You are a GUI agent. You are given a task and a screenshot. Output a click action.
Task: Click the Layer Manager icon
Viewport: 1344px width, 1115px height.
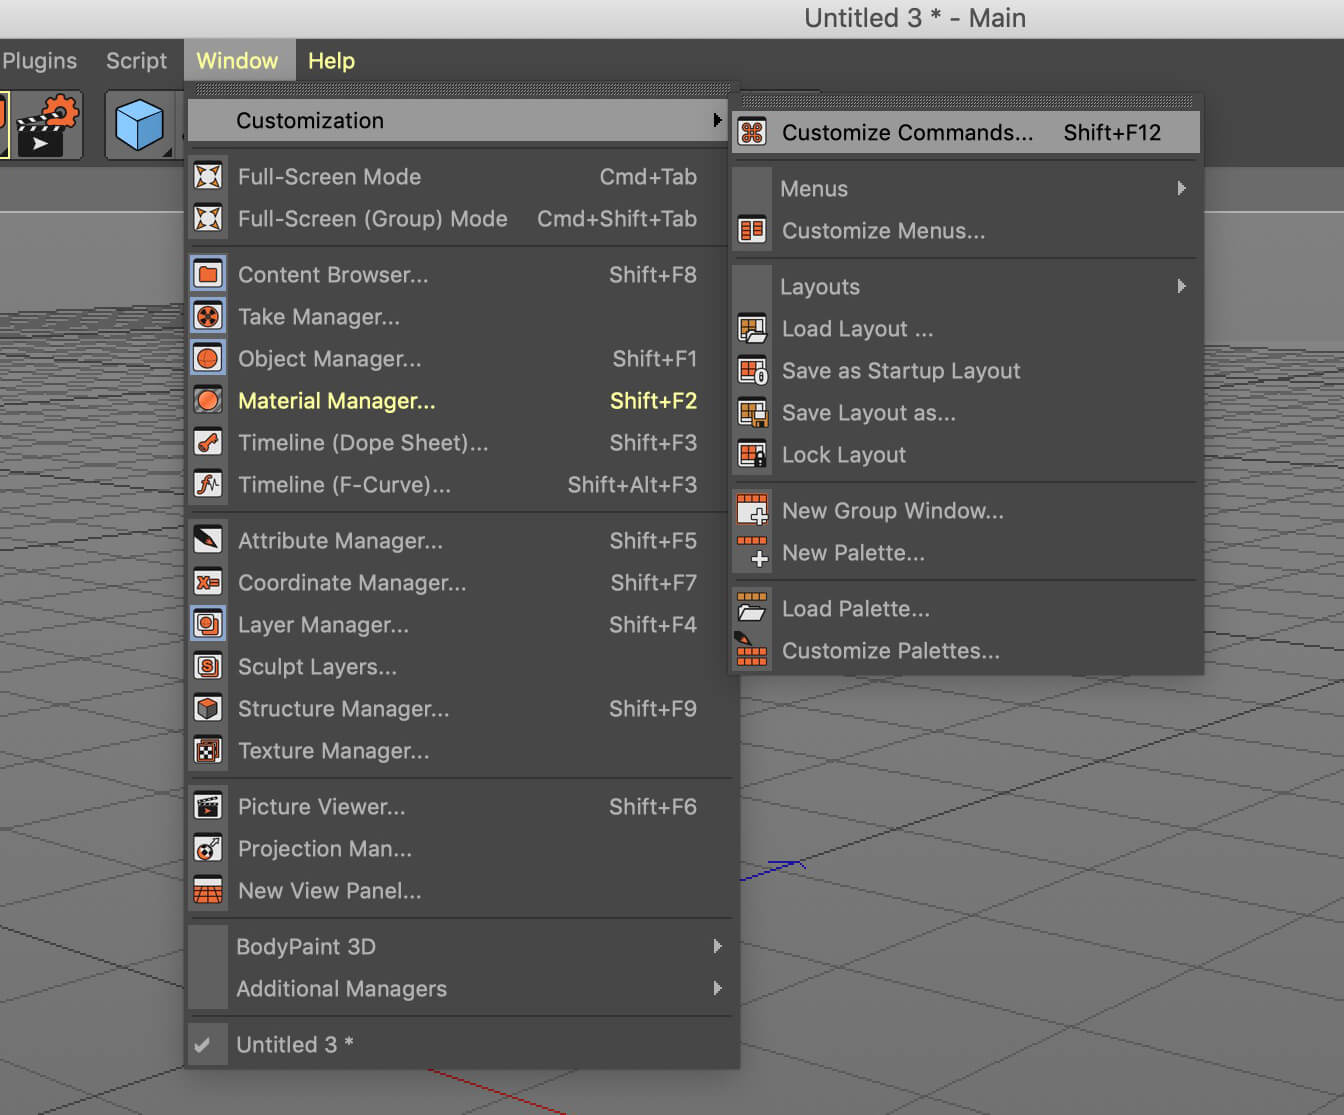[208, 625]
